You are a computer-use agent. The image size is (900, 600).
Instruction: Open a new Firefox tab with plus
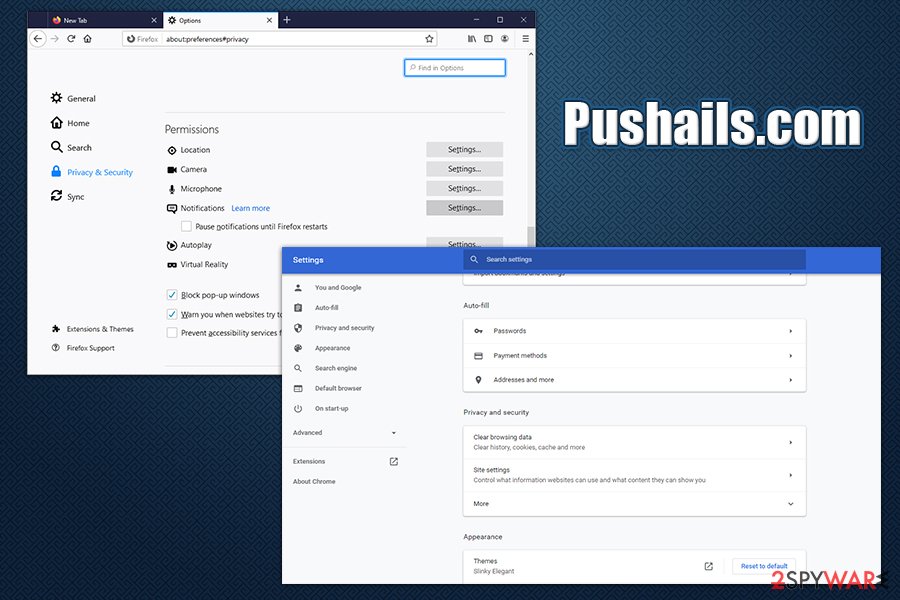pyautogui.click(x=287, y=20)
